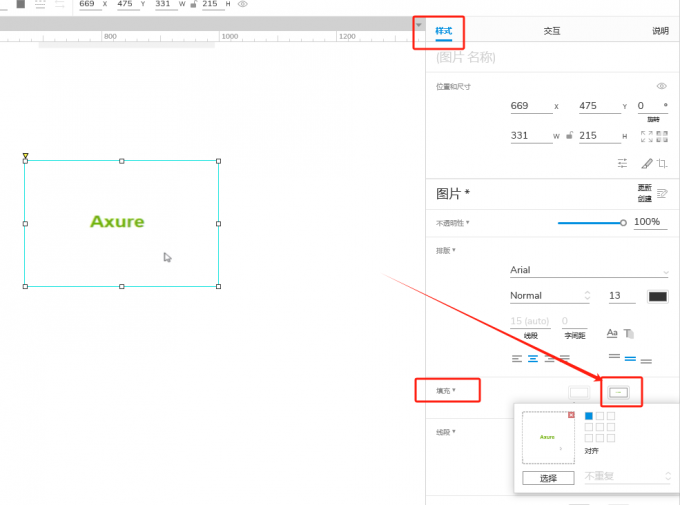The width and height of the screenshot is (680, 505).
Task: Select center alignment box
Action: (600, 427)
